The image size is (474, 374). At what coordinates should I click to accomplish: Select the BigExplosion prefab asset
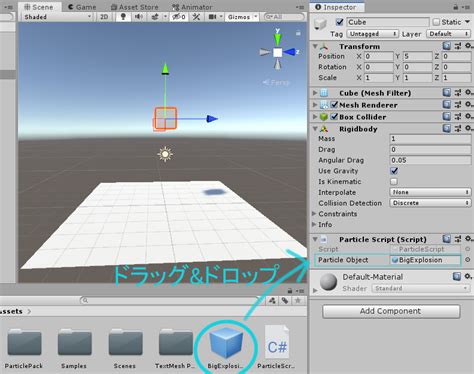pos(226,347)
